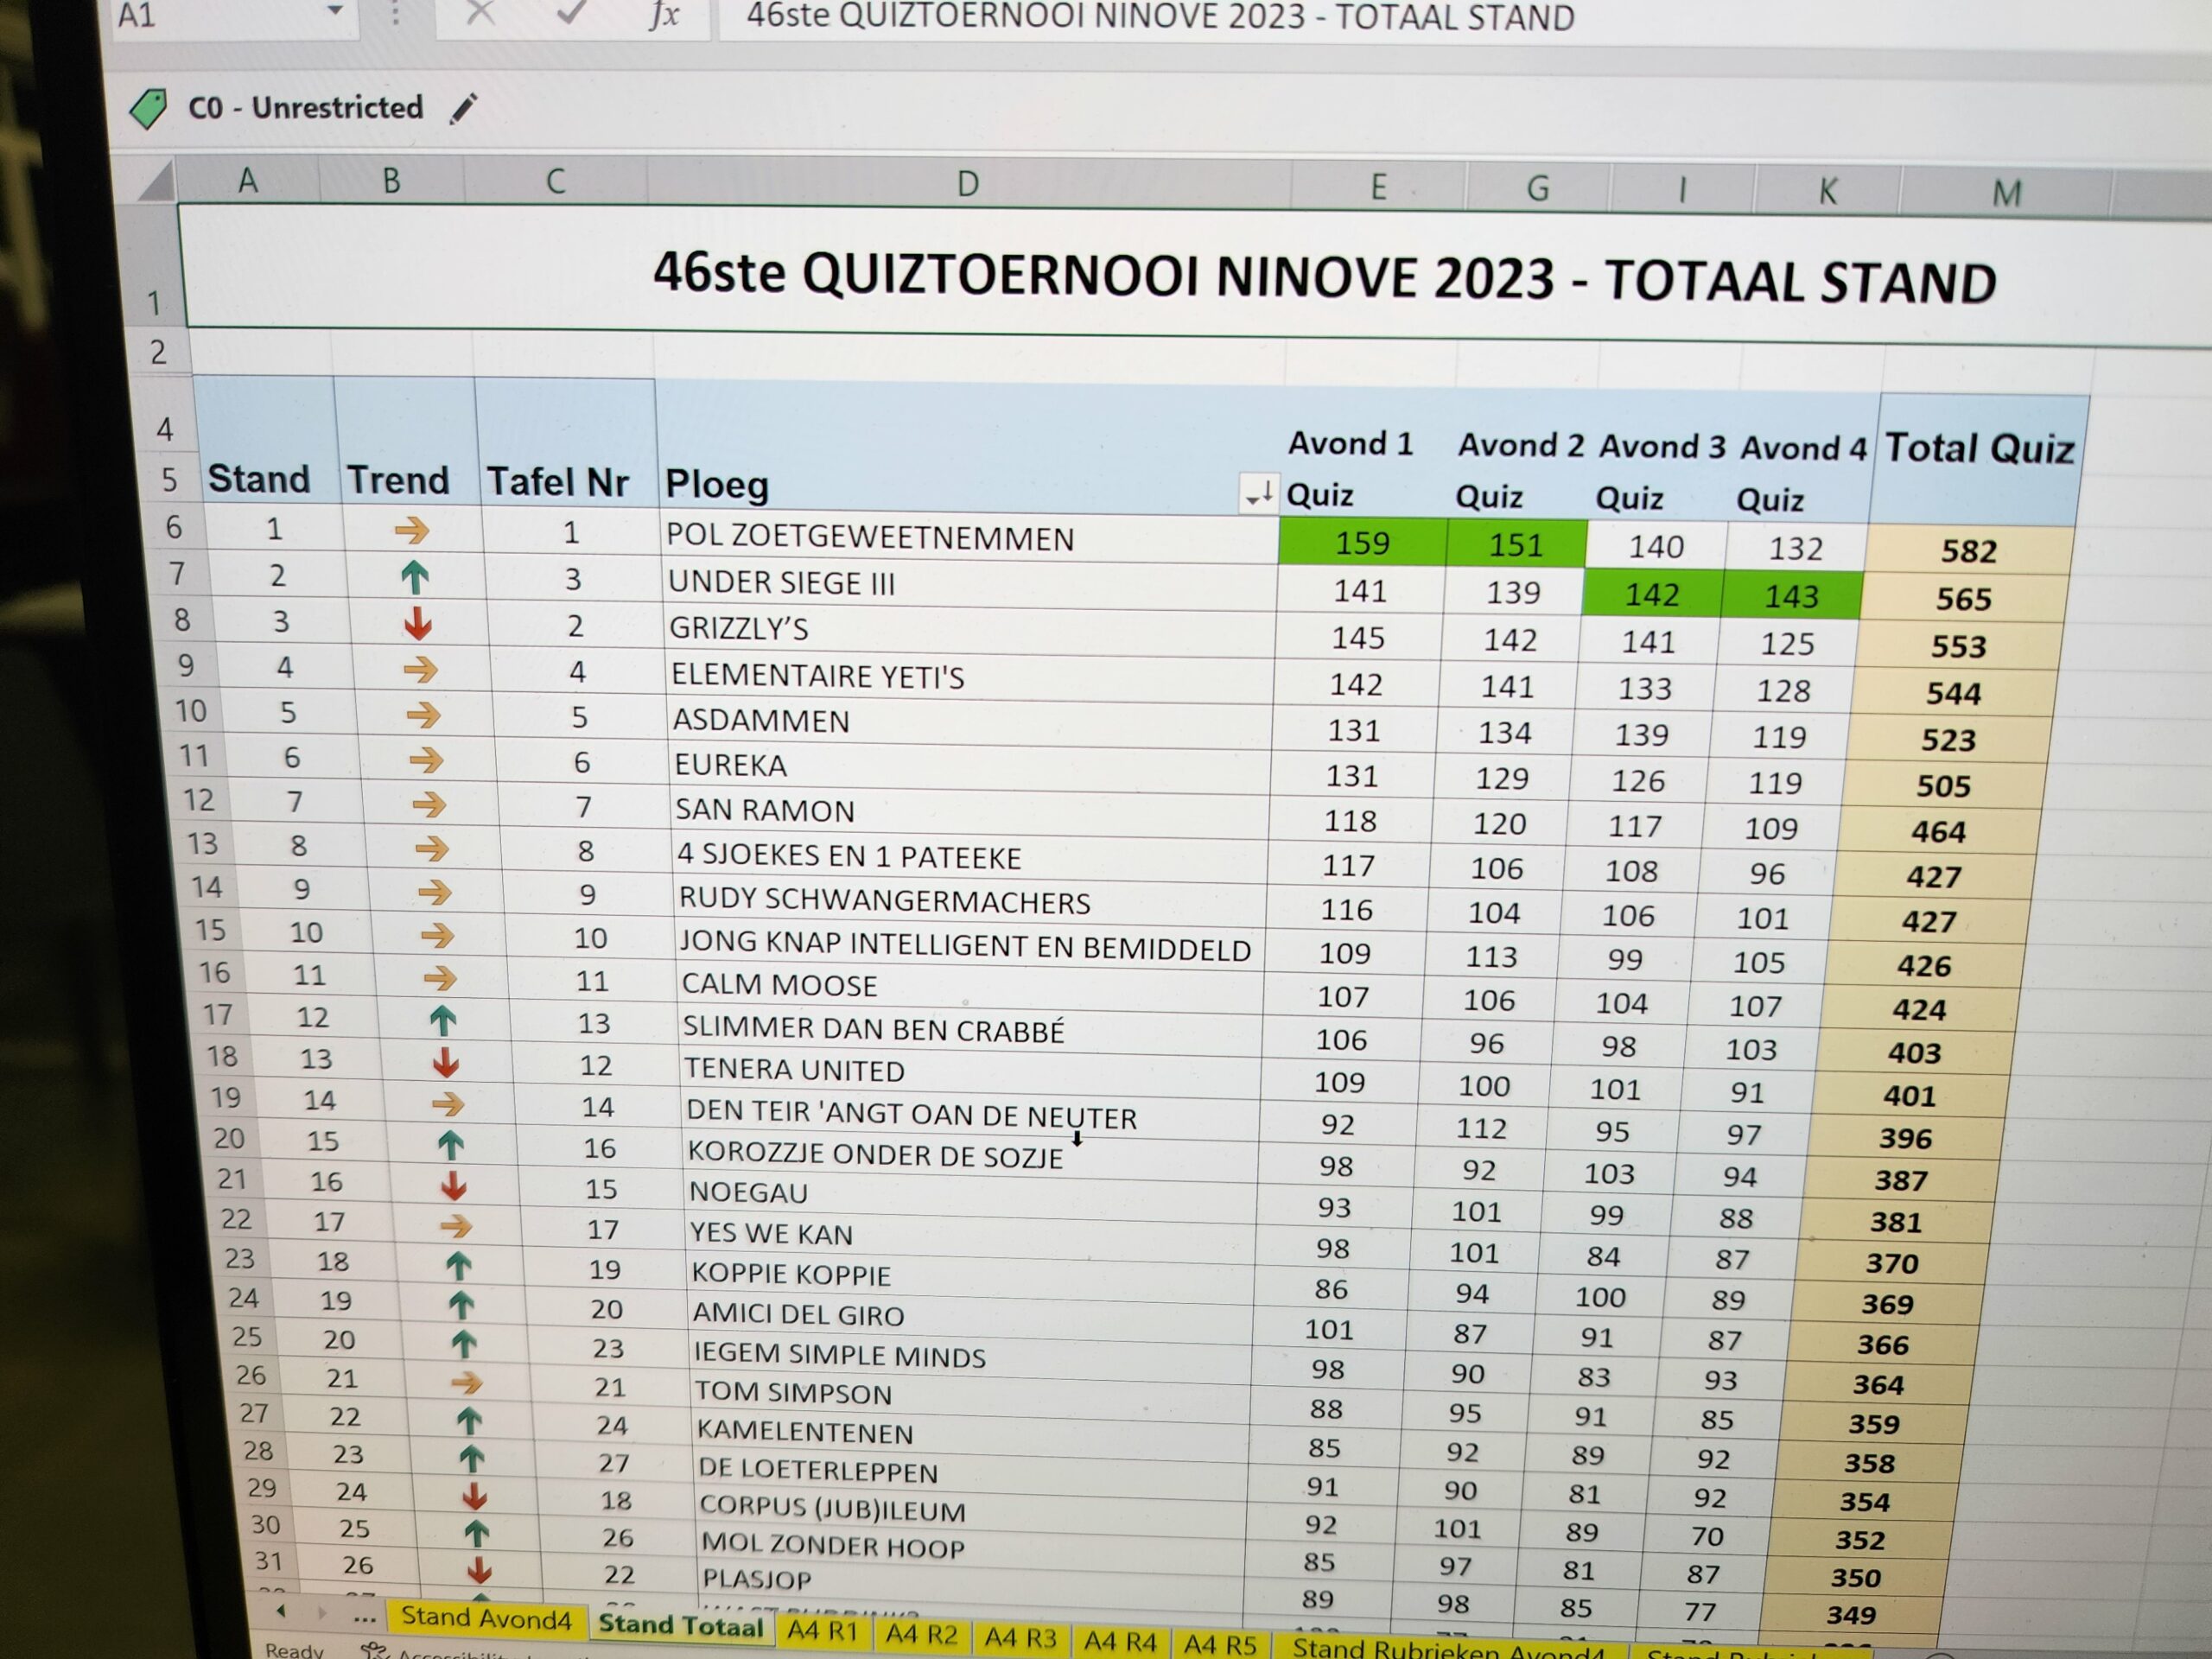Screen dimensions: 2212x1659
Task: Select column D header
Action: pos(967,183)
